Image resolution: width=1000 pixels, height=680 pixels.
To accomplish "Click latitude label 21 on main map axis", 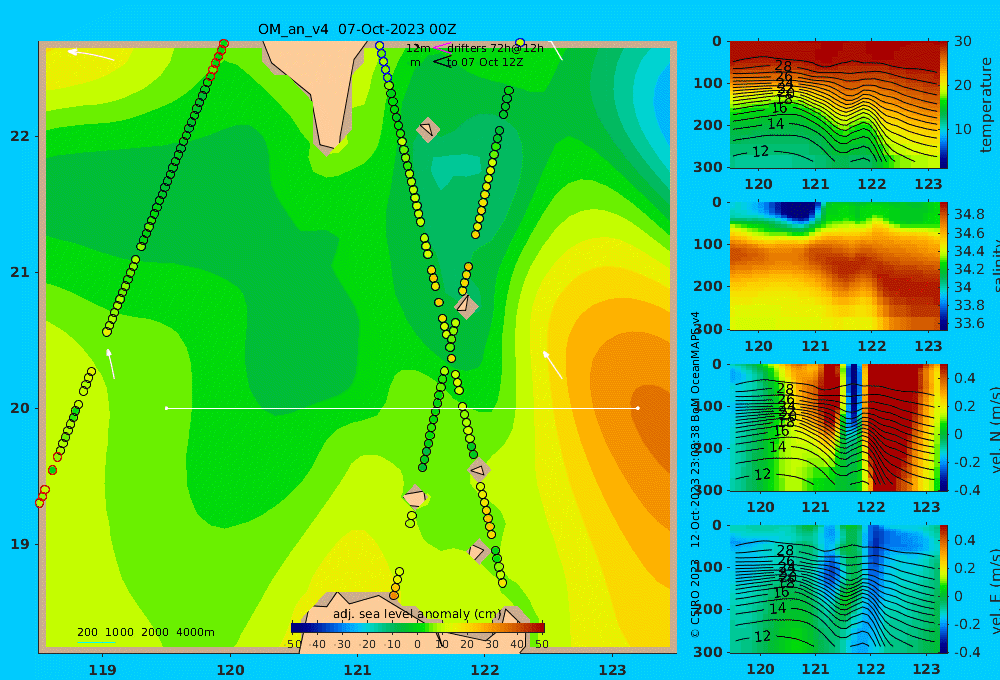I will pos(20,272).
